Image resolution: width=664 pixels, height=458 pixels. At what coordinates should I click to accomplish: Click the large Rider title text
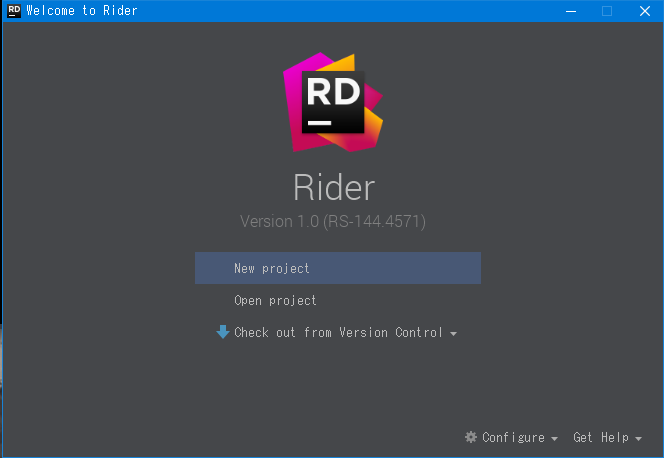pyautogui.click(x=334, y=187)
